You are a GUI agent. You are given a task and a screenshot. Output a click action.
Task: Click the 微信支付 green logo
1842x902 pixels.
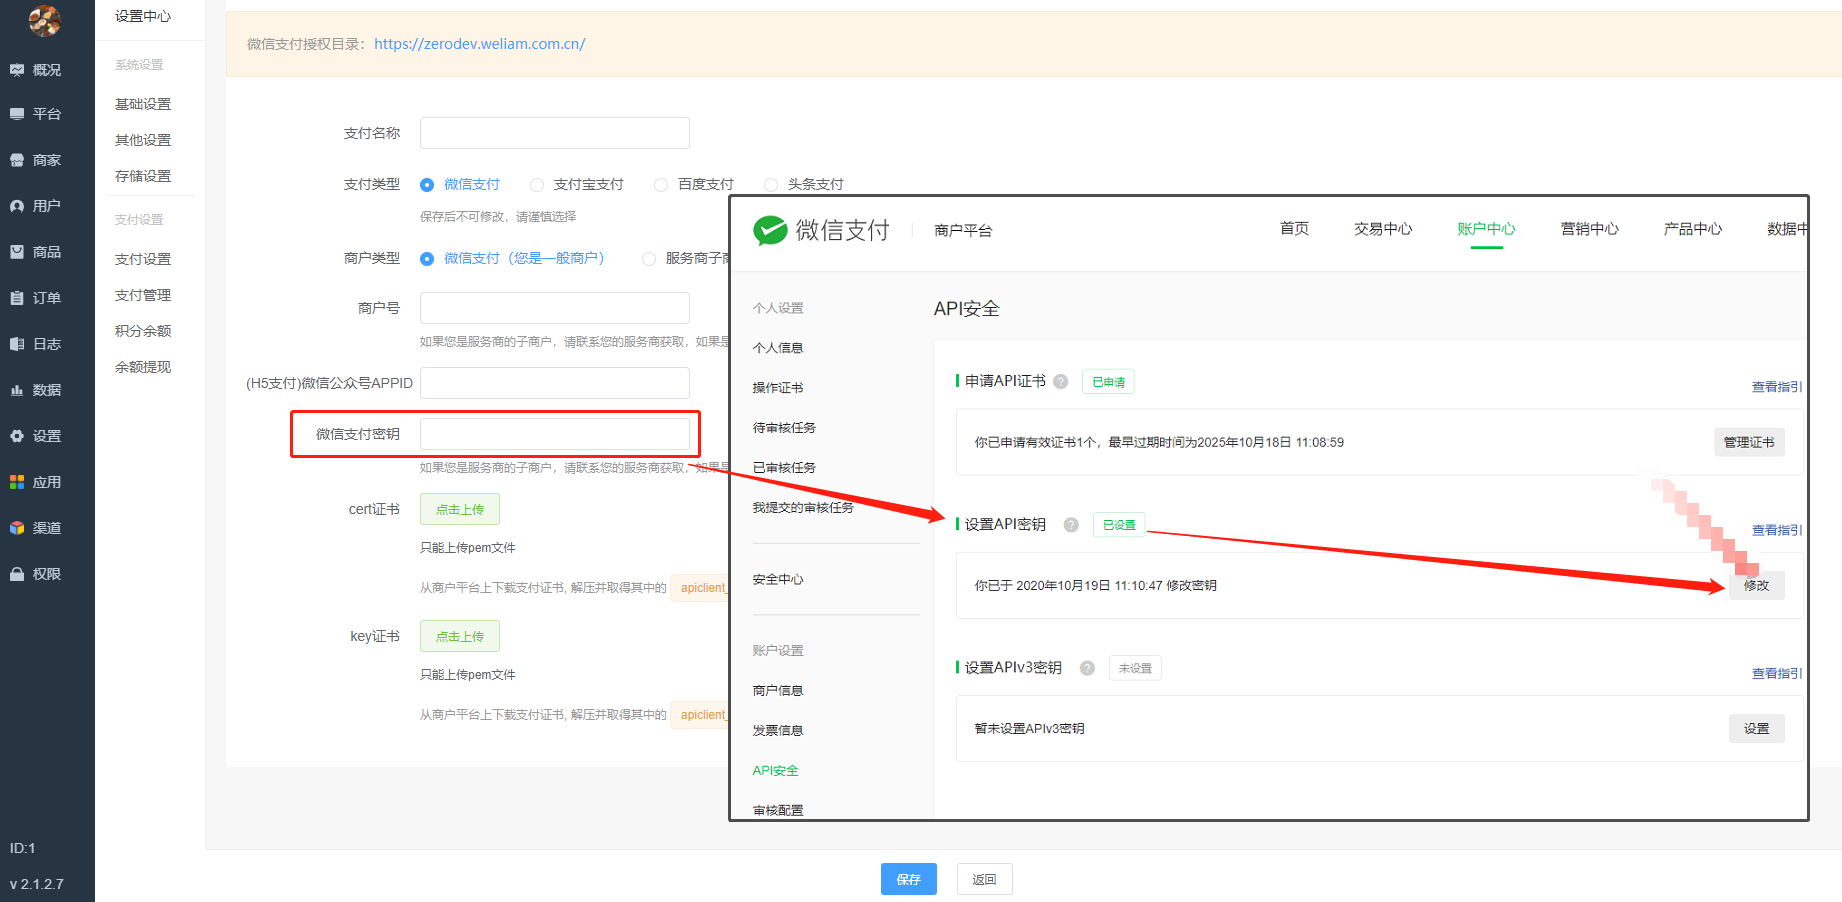(x=770, y=231)
